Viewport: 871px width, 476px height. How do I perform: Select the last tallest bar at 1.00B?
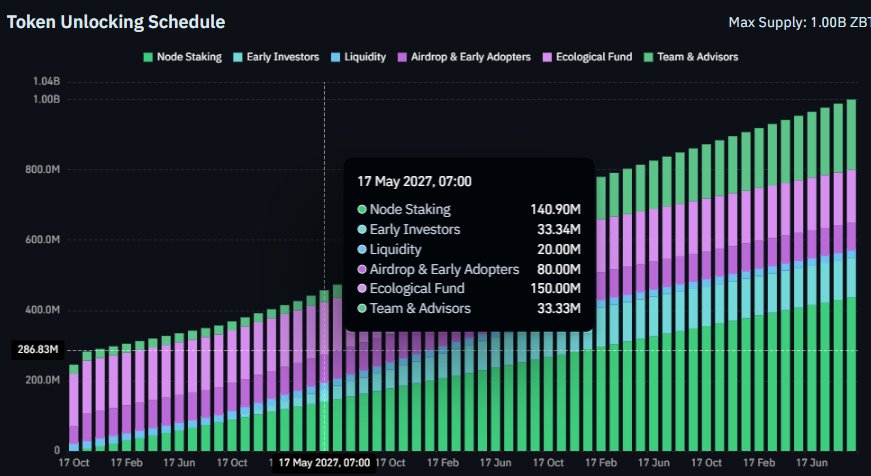[x=851, y=275]
